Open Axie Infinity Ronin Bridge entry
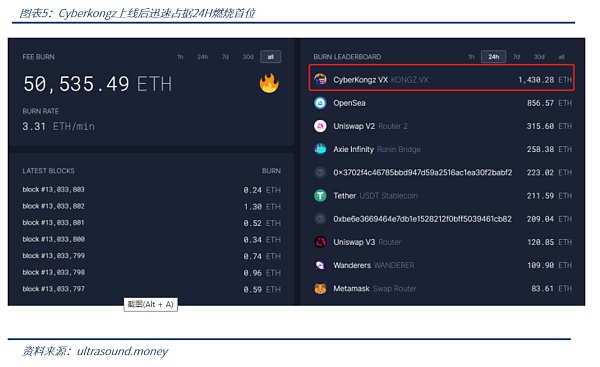 point(442,149)
